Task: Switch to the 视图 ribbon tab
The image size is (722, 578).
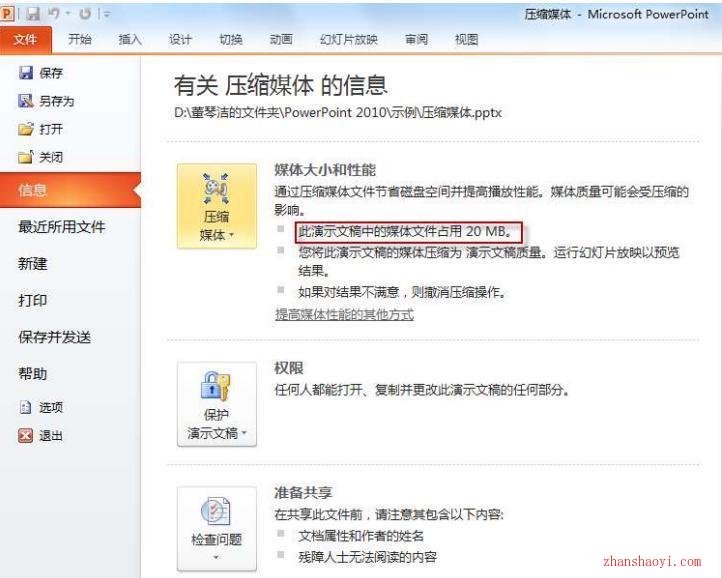Action: (x=466, y=40)
